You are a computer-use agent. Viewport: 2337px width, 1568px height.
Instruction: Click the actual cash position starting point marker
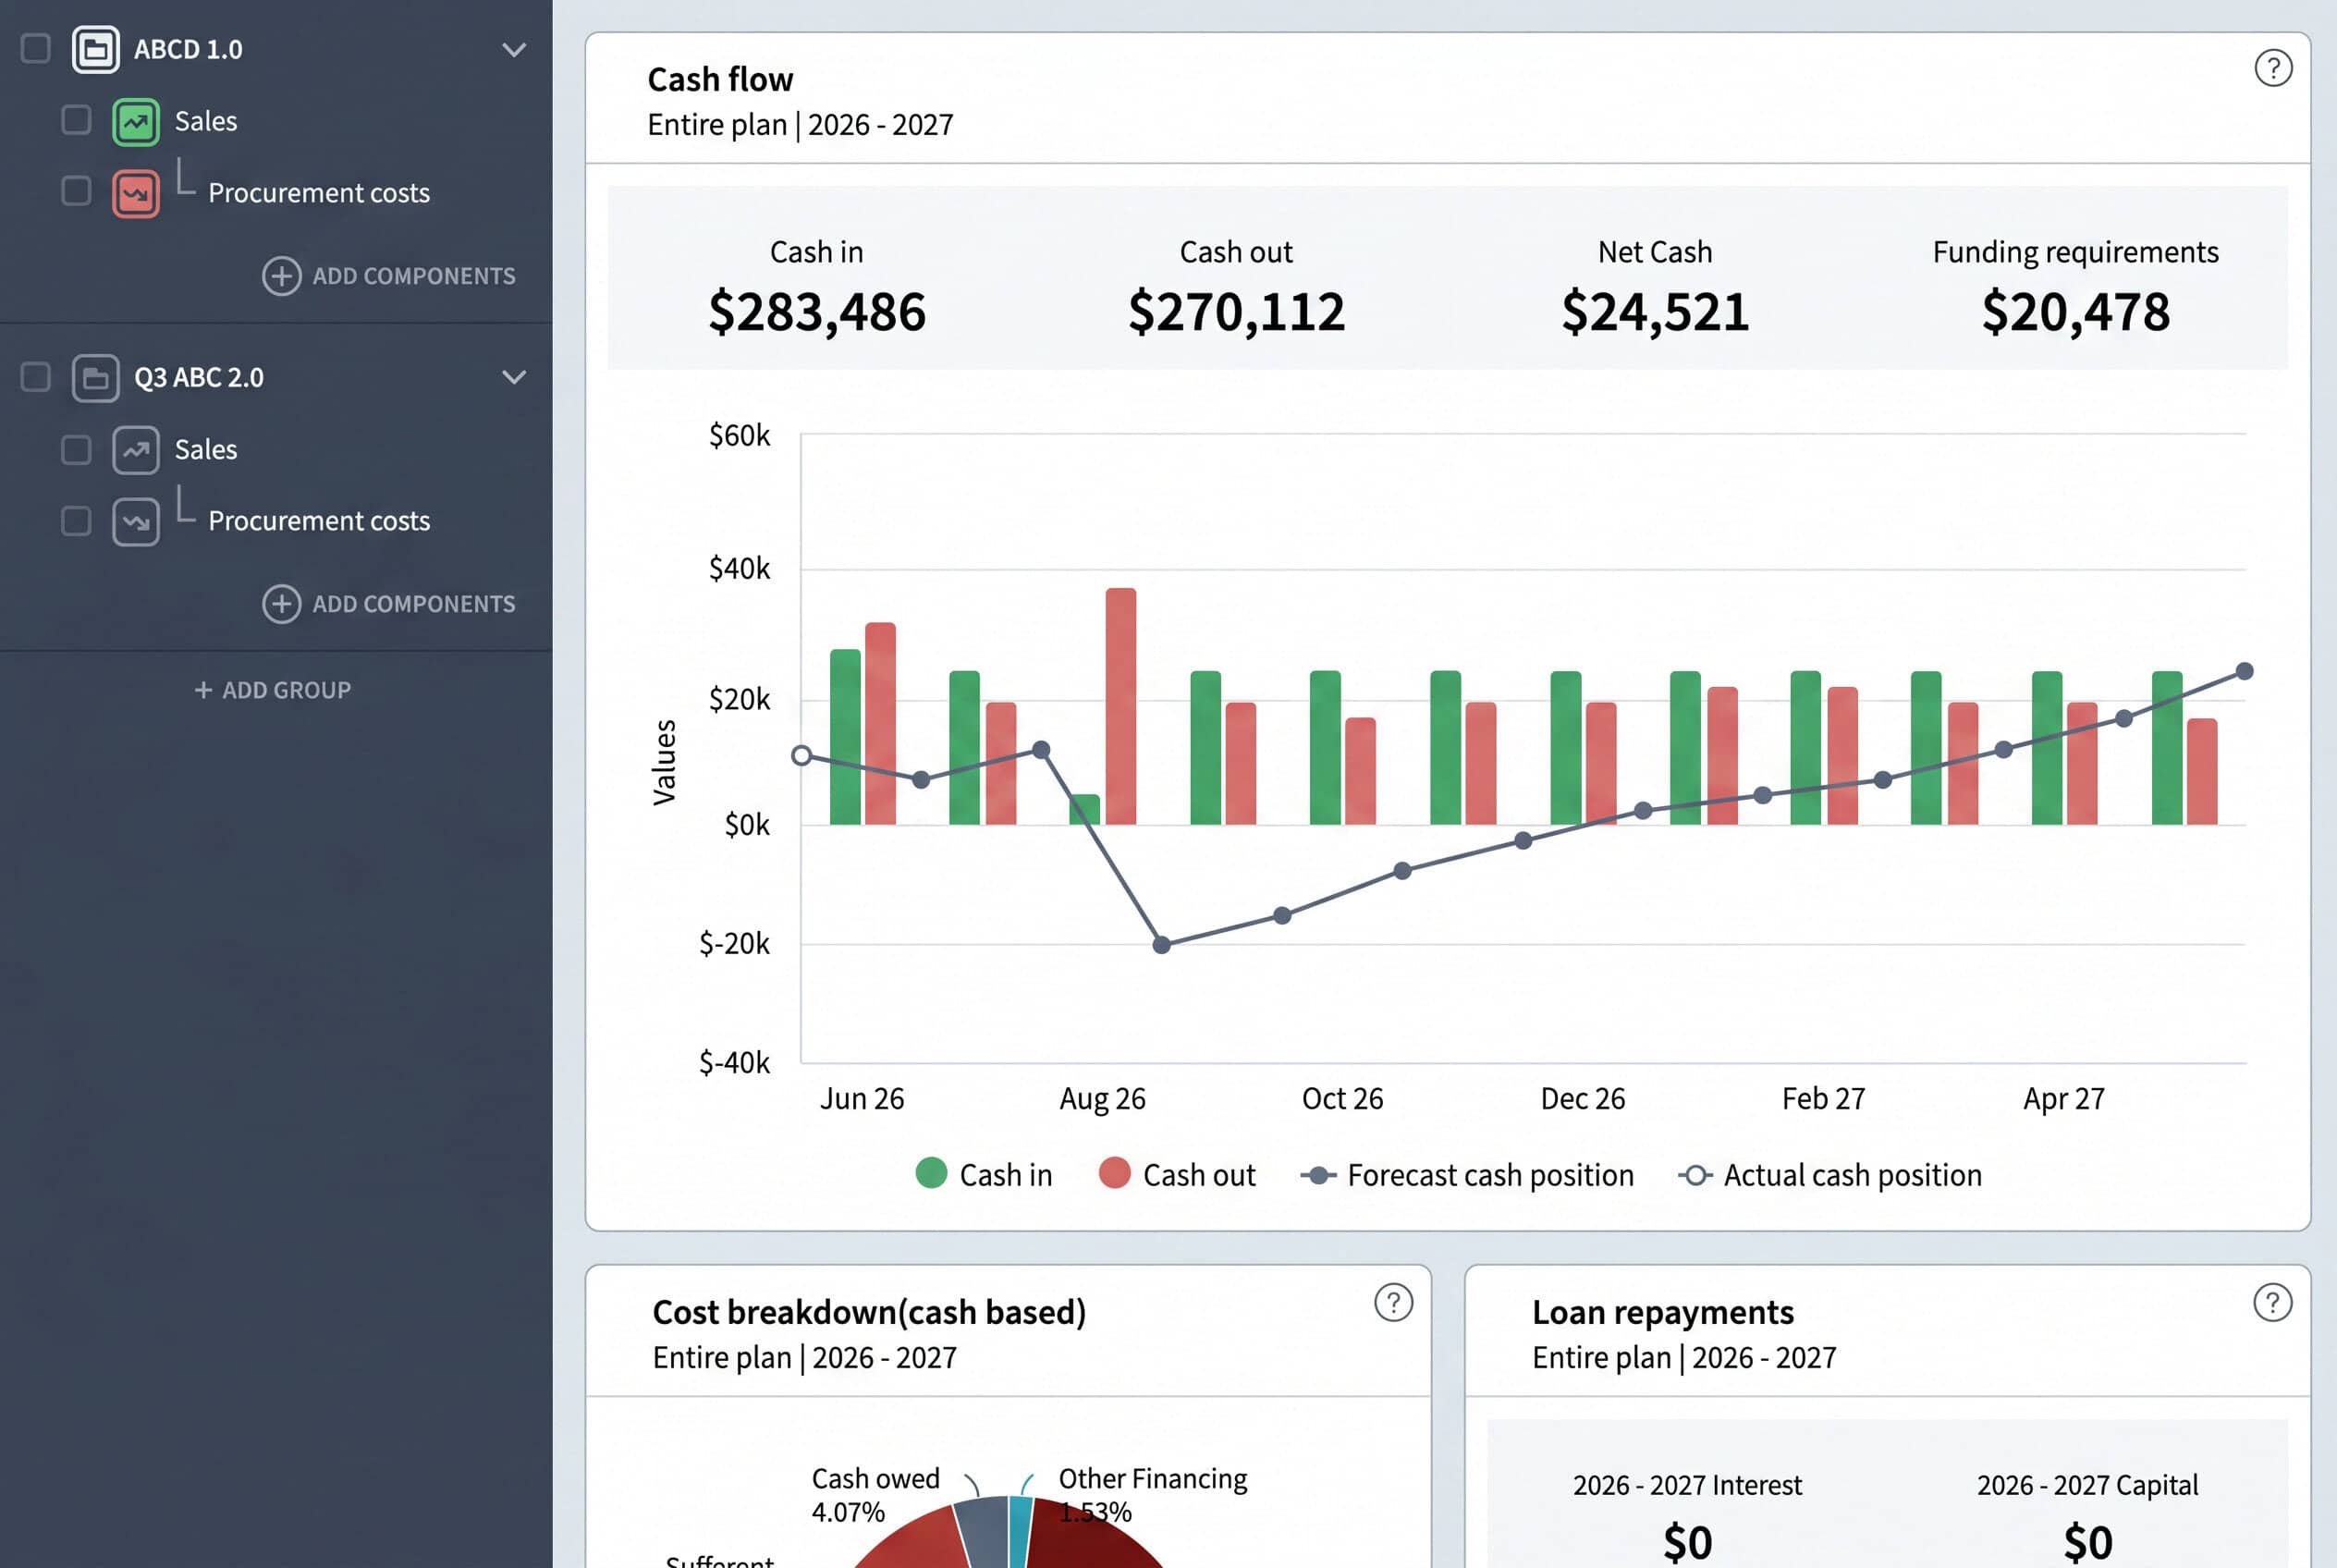(801, 756)
